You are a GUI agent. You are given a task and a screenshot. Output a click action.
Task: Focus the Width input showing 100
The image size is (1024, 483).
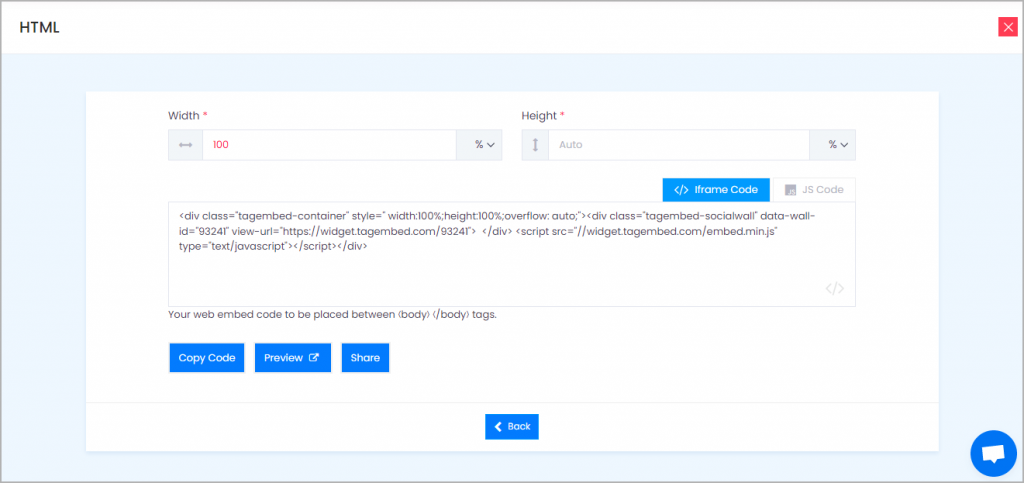pos(329,145)
